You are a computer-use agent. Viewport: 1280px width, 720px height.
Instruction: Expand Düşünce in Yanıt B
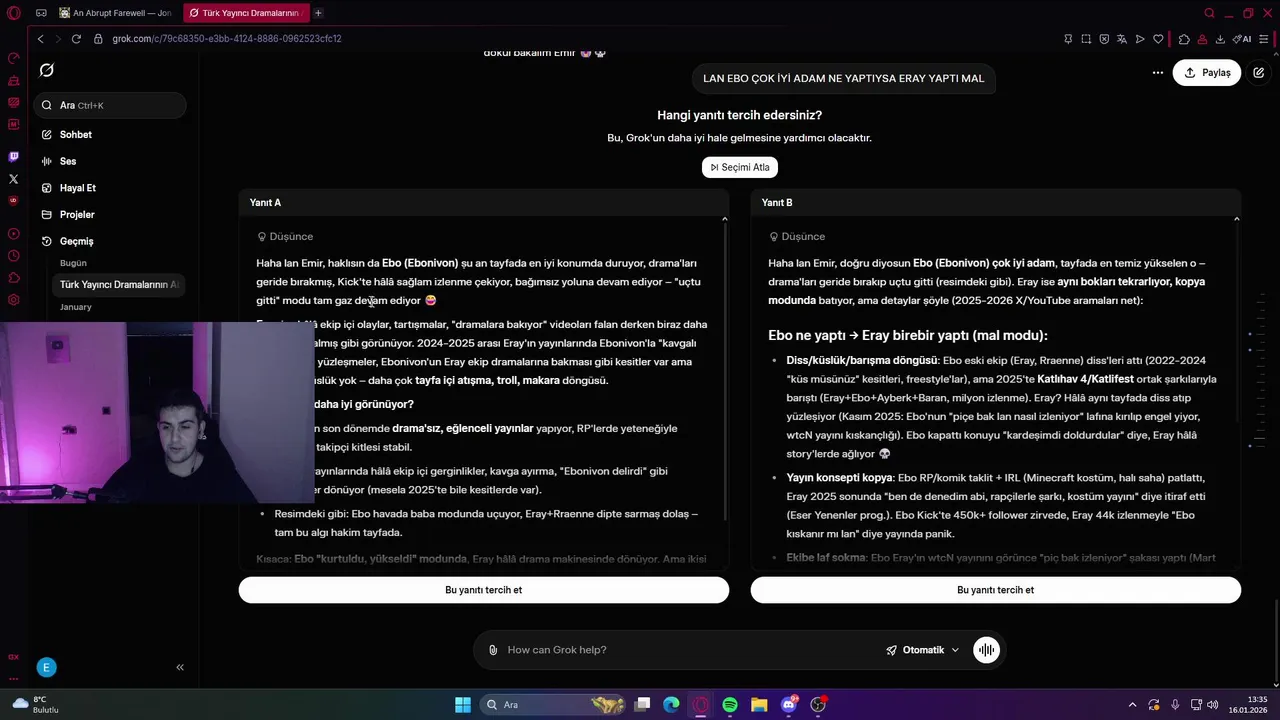pos(797,237)
